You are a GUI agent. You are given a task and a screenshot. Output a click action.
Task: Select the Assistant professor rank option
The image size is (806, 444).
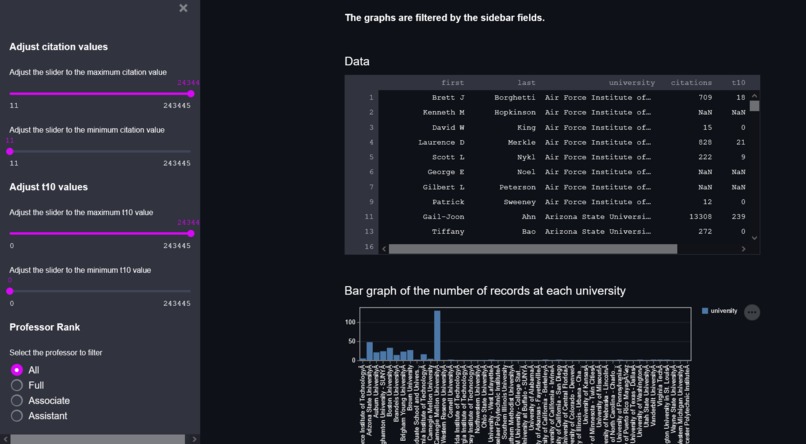tap(17, 416)
